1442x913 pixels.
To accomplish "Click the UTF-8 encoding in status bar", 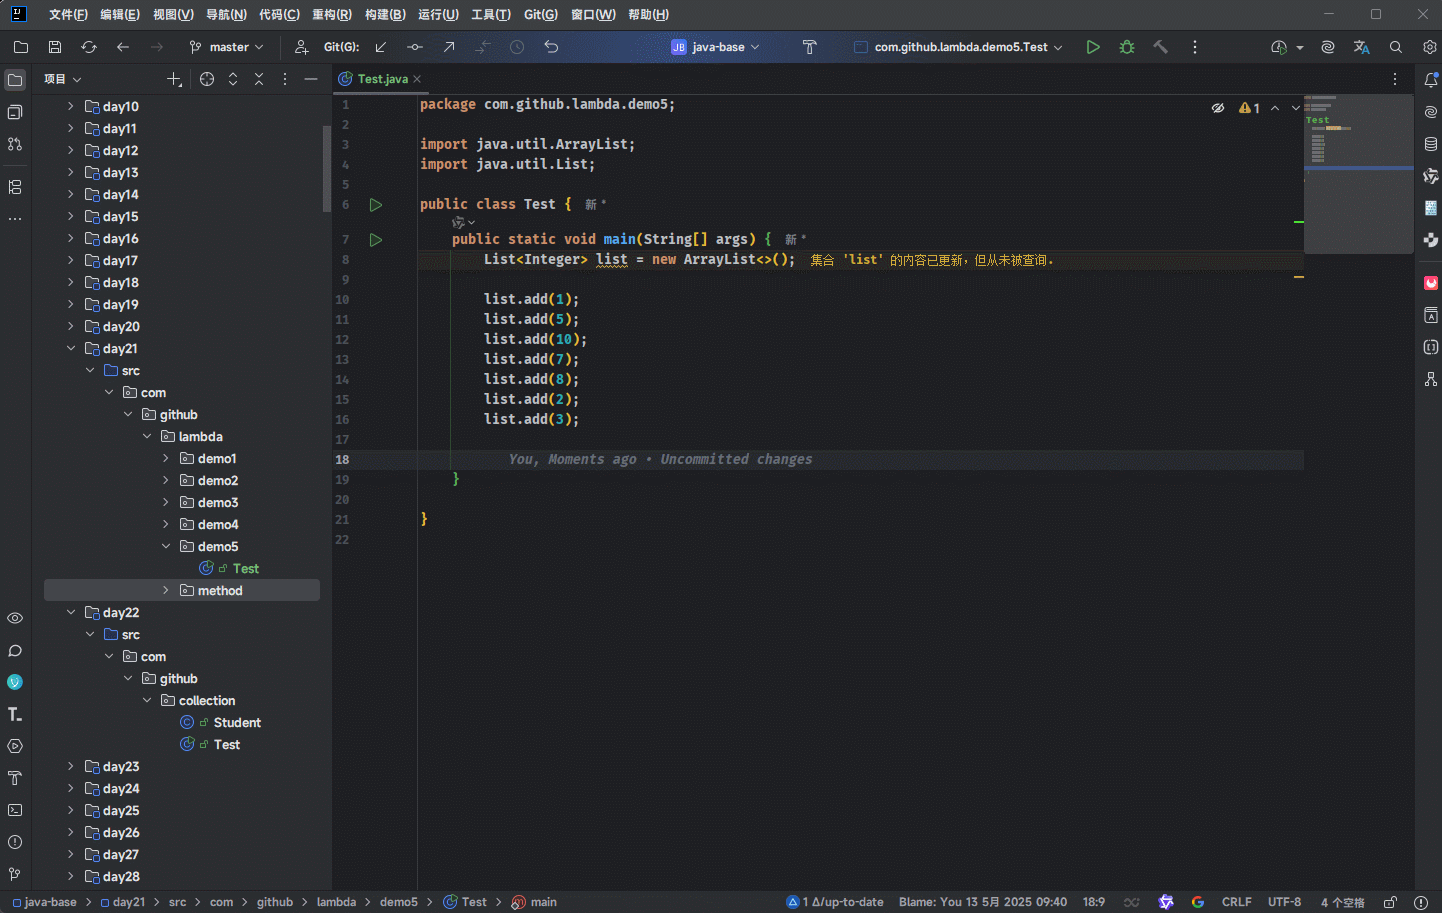I will (1284, 902).
